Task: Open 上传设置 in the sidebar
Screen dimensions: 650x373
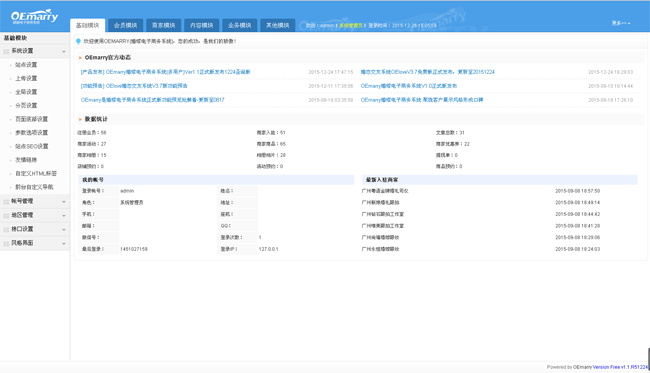Action: [26, 78]
